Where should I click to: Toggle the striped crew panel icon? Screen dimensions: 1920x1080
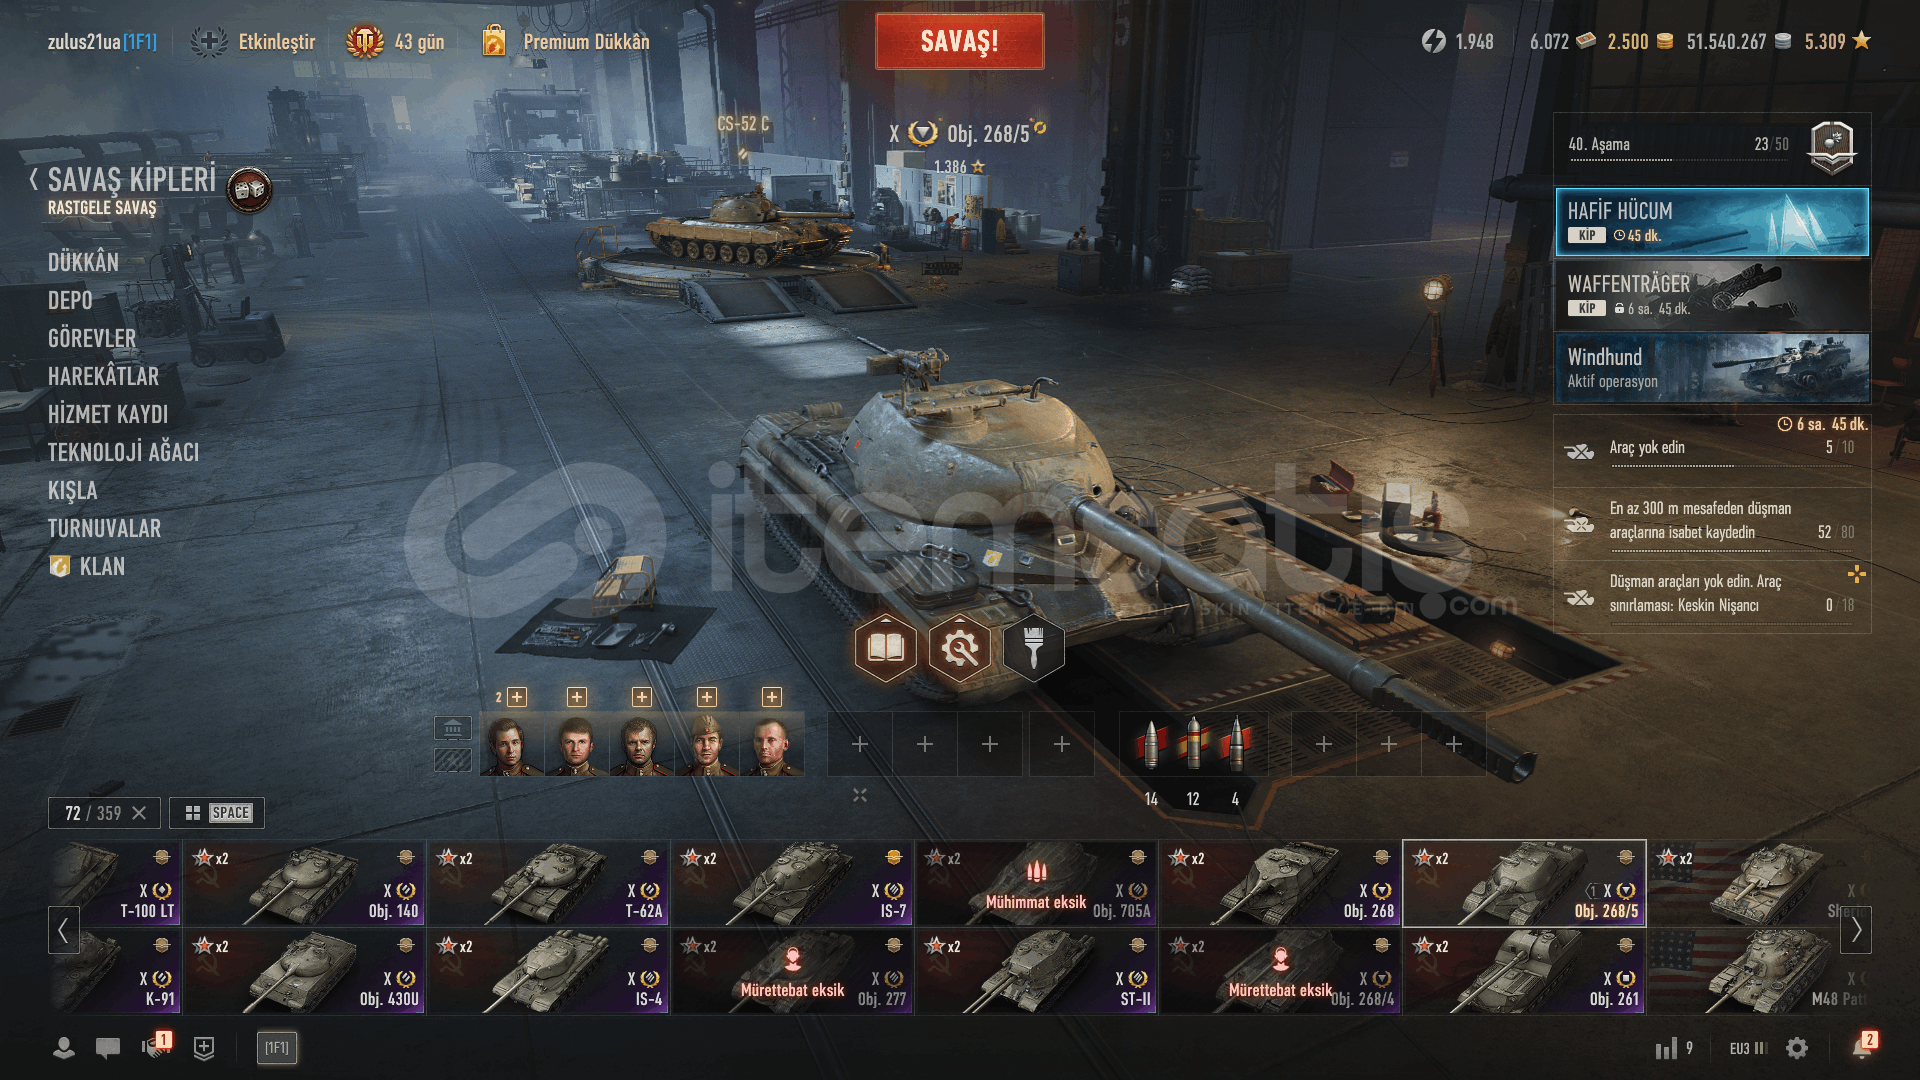(x=453, y=761)
